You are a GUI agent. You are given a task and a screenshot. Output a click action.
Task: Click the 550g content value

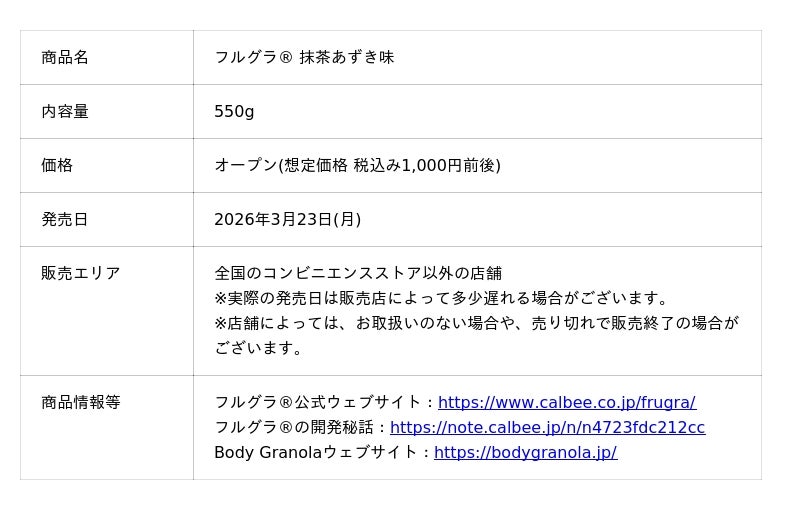234,111
